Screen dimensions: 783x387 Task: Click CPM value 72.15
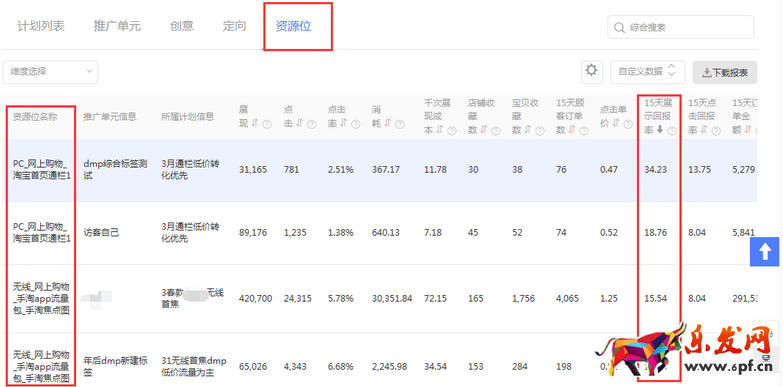click(x=435, y=299)
